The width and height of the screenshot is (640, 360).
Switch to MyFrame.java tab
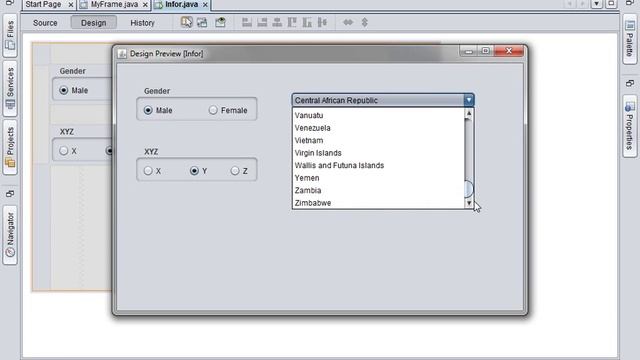click(x=114, y=4)
